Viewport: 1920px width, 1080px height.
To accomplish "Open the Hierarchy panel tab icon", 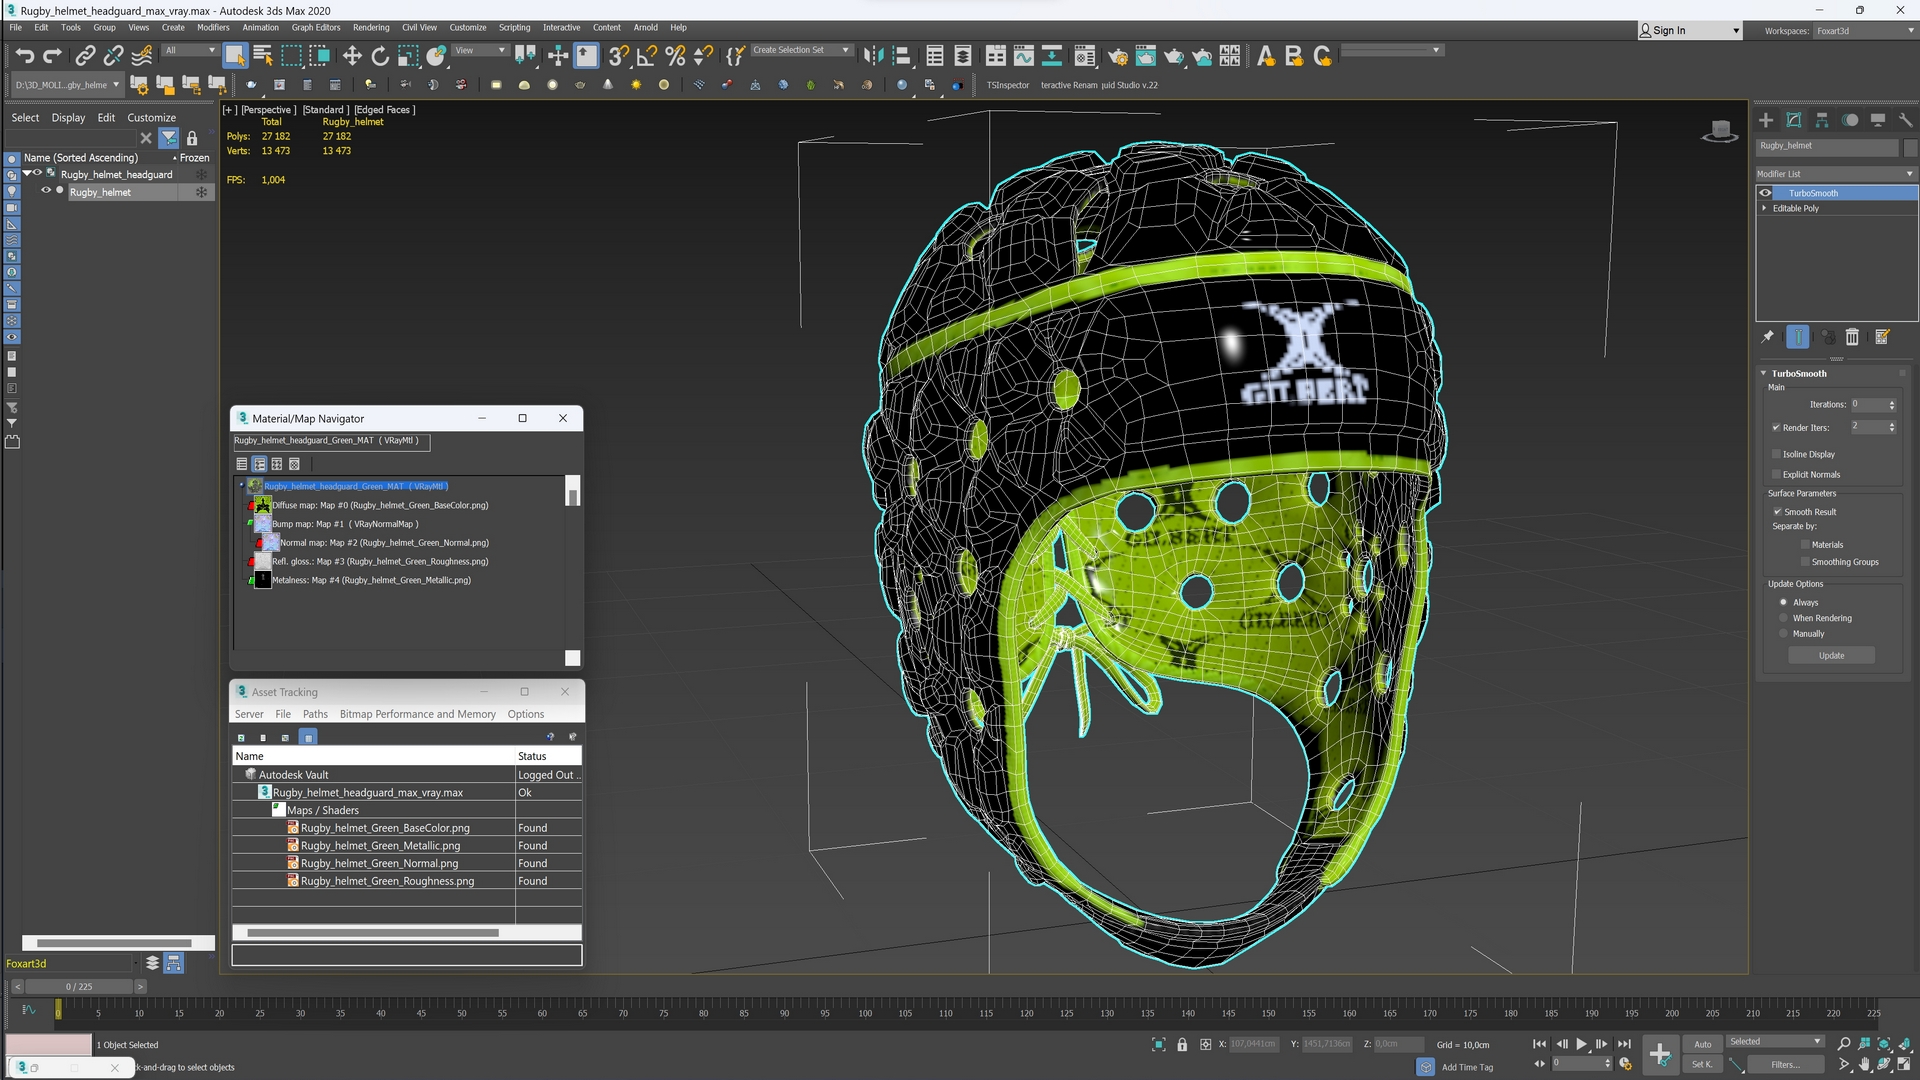I will pyautogui.click(x=1822, y=120).
